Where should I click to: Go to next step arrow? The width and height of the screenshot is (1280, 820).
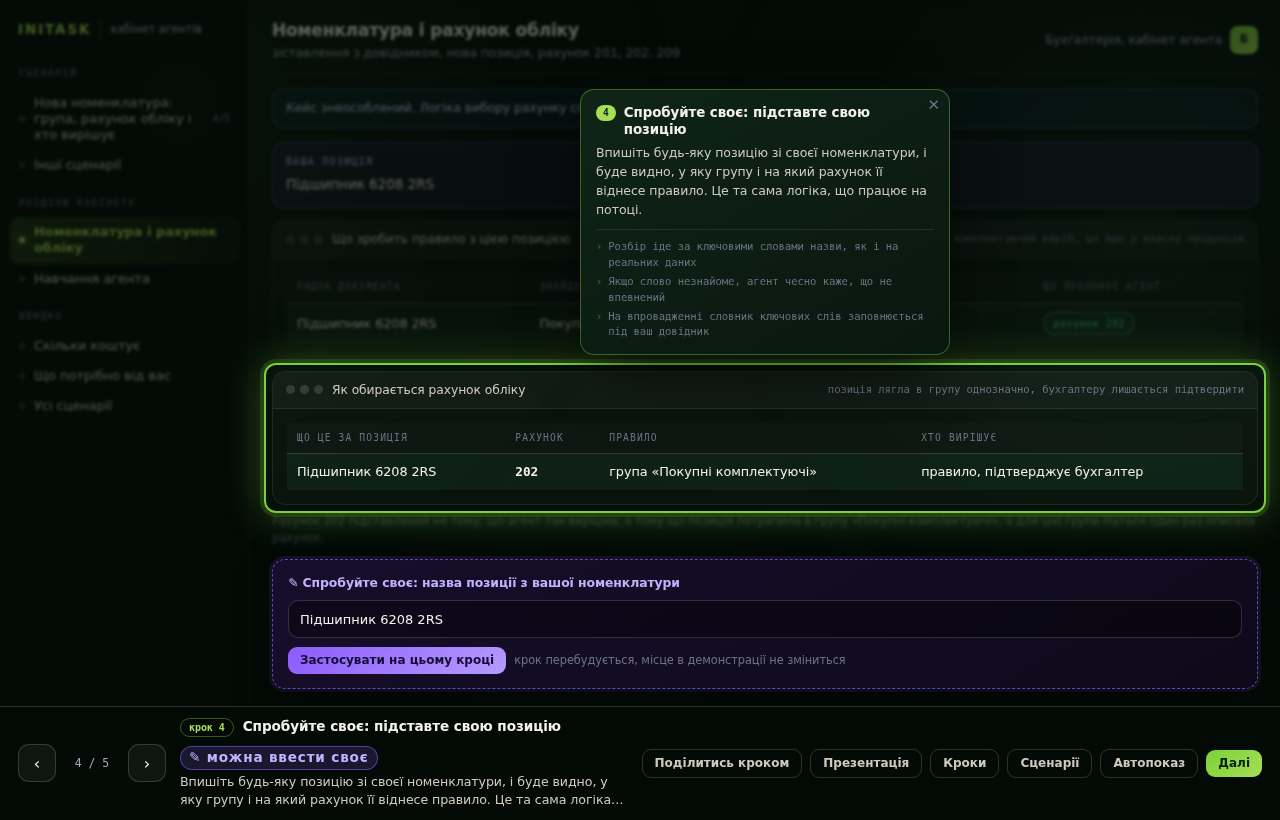147,763
